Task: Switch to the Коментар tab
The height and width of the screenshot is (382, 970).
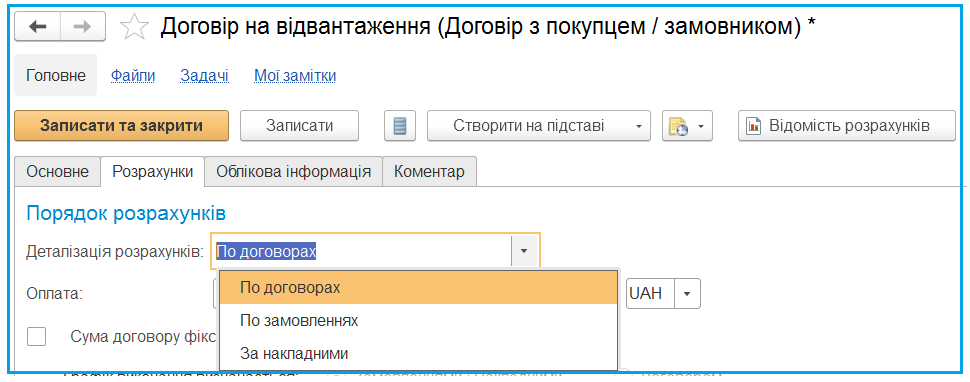Action: (x=429, y=172)
